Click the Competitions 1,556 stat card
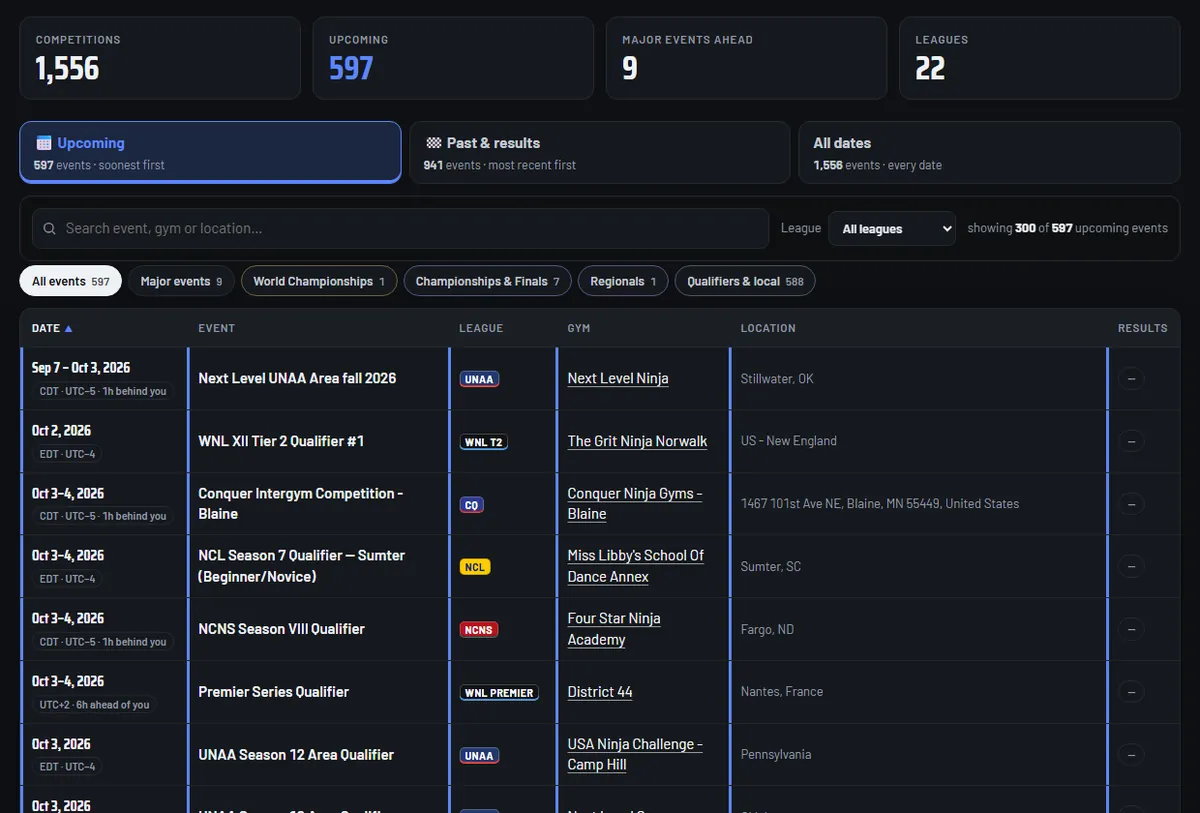This screenshot has height=813, width=1200. pyautogui.click(x=160, y=58)
